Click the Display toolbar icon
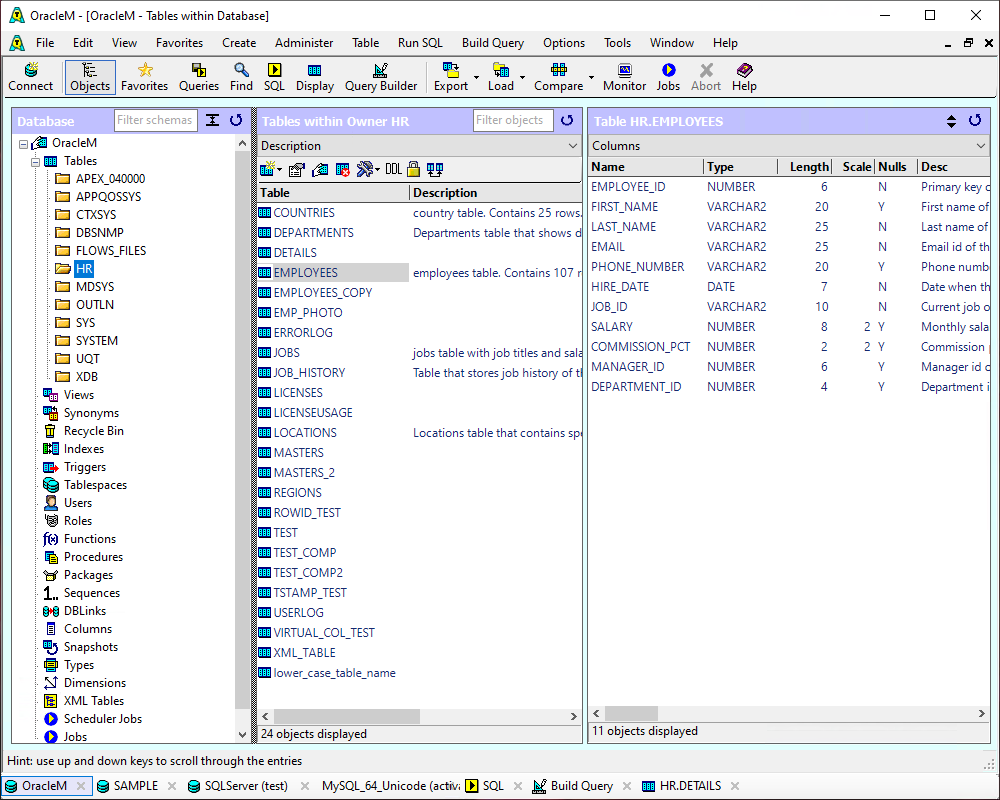This screenshot has width=1000, height=800. (x=315, y=77)
